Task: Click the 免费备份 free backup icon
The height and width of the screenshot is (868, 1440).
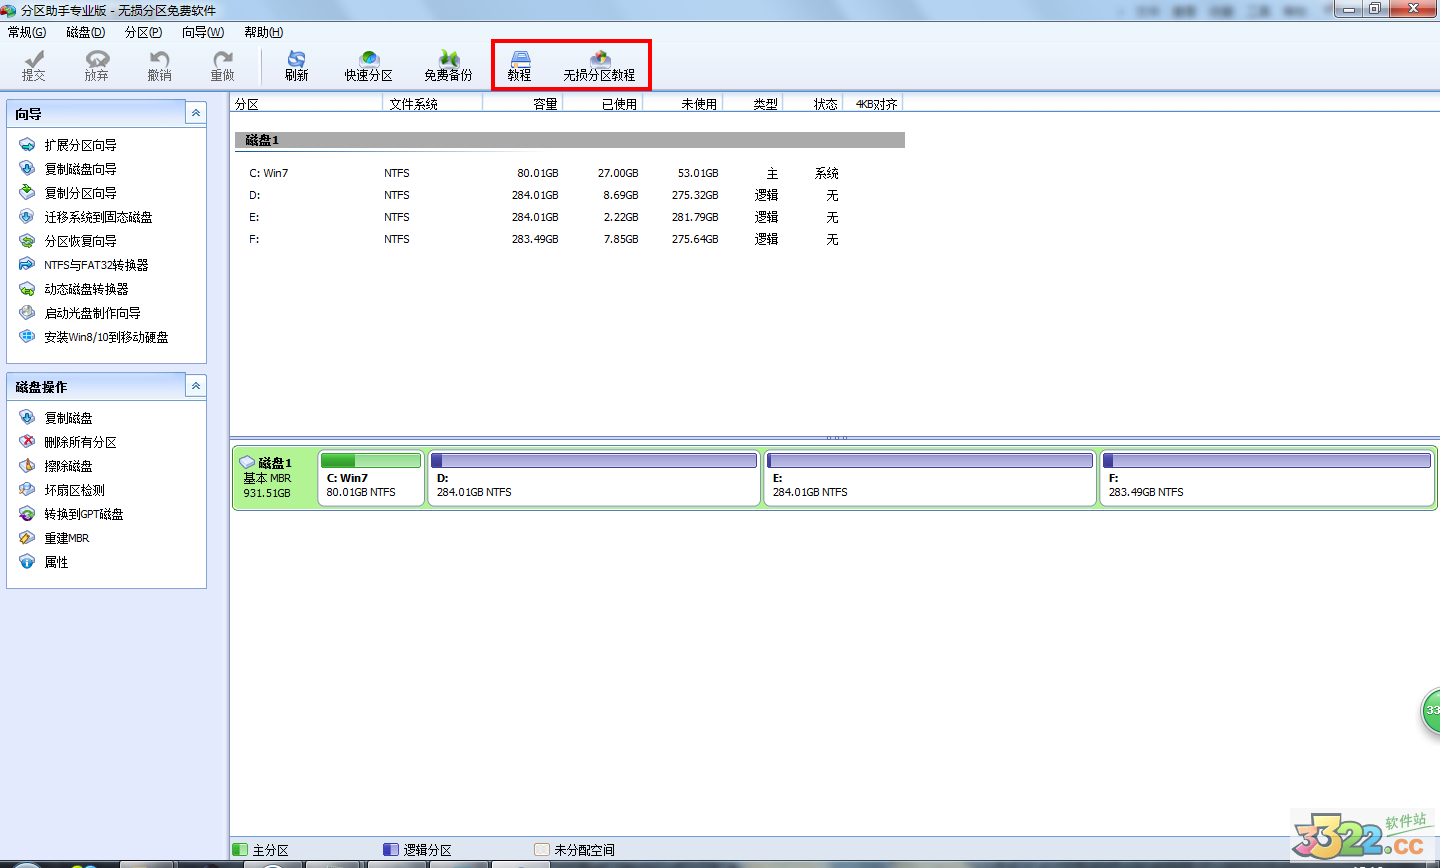Action: pos(448,66)
